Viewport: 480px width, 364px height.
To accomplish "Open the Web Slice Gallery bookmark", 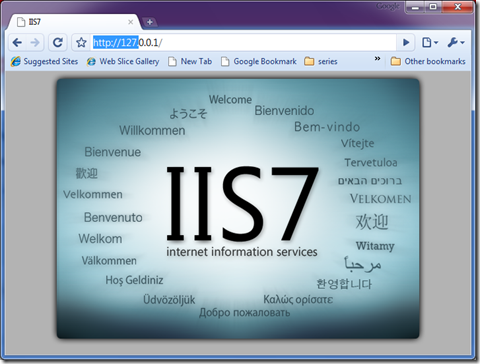I will pyautogui.click(x=123, y=61).
